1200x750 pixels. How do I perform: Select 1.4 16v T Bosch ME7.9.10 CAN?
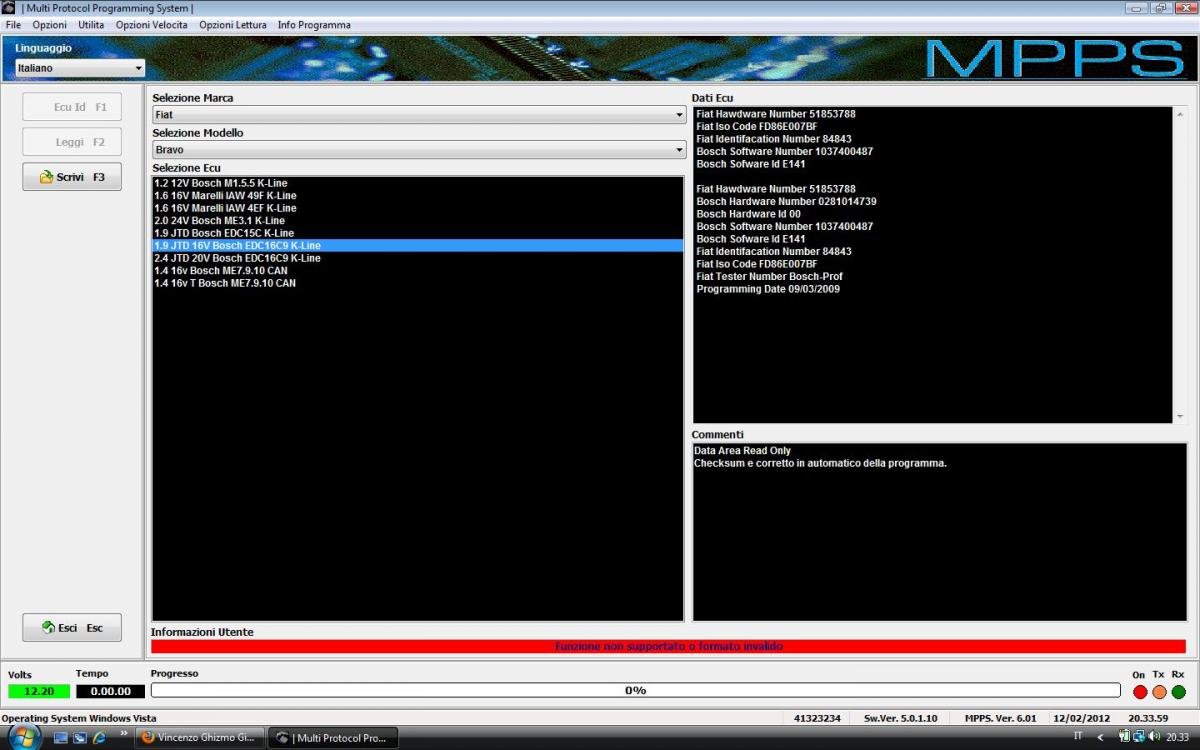tap(418, 283)
